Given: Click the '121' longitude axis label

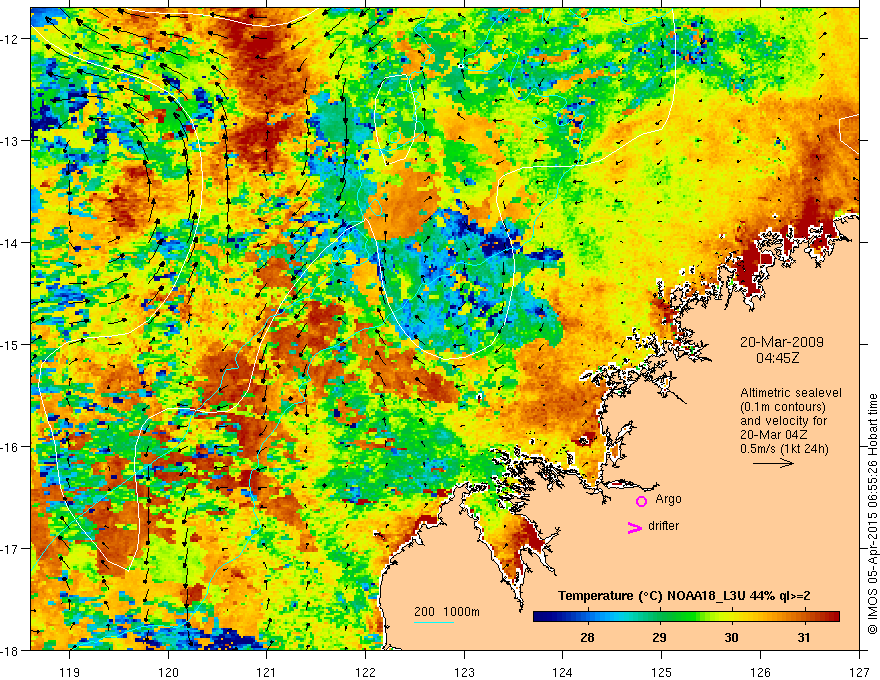Looking at the screenshot, I should (x=267, y=672).
